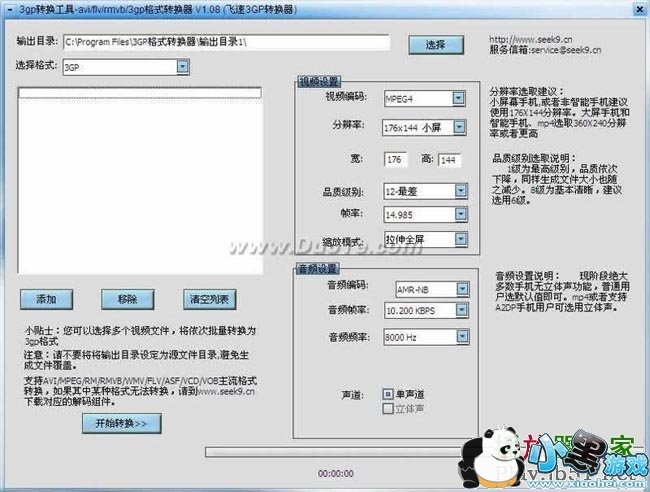Open the http://www.seek9.cn link
This screenshot has width=650, height=492.
[531, 40]
